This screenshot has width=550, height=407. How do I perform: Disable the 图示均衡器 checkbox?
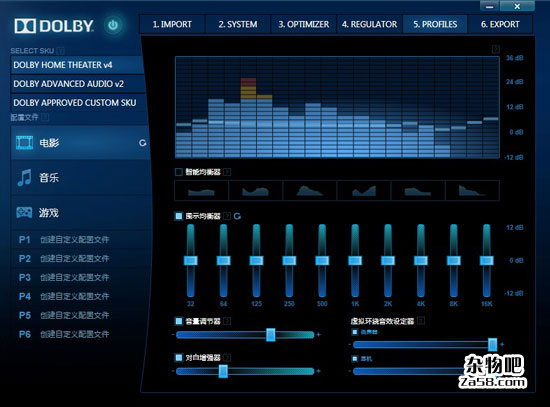click(x=179, y=216)
